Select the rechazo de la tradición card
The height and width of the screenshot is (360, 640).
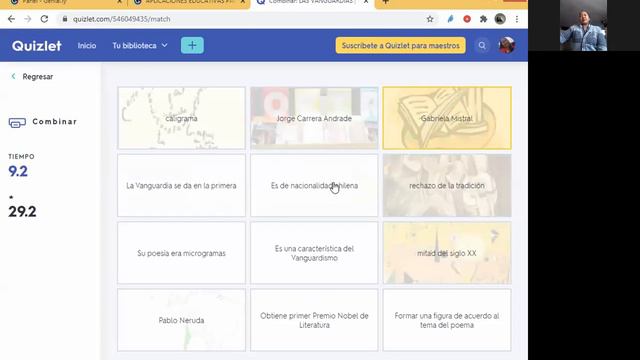point(447,185)
